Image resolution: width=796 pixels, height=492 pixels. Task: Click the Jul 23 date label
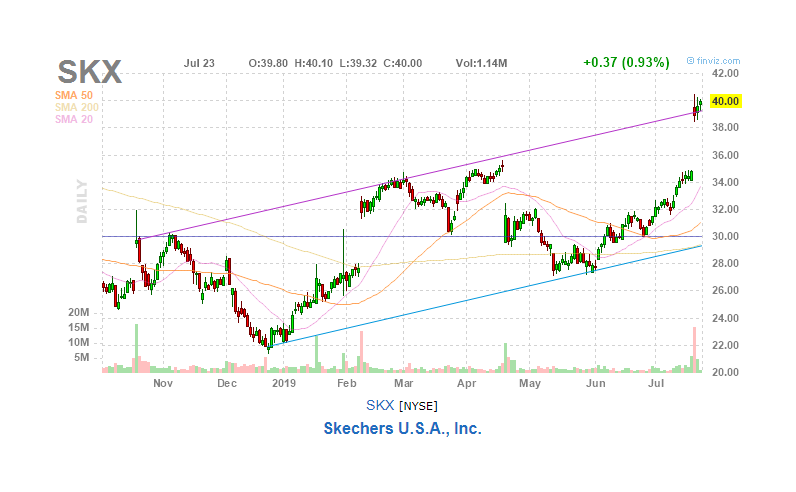(199, 63)
